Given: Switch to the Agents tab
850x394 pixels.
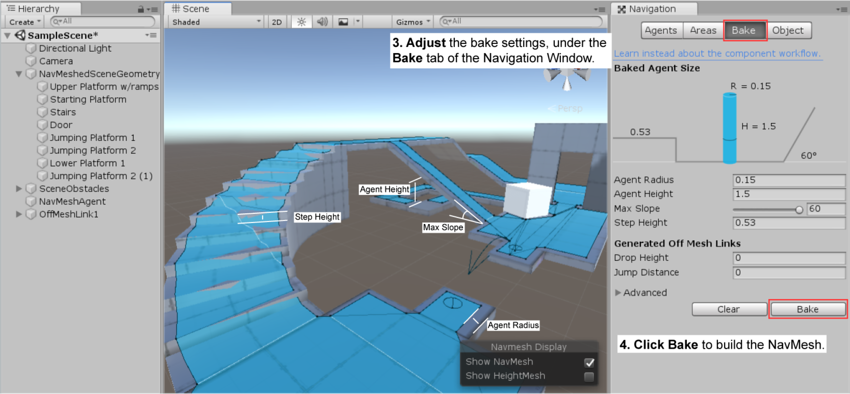Looking at the screenshot, I should 661,30.
